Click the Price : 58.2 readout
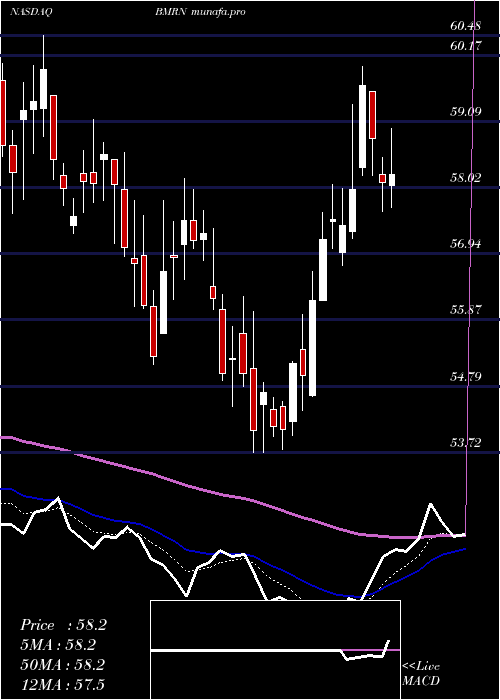The image size is (500, 700). click(63, 625)
